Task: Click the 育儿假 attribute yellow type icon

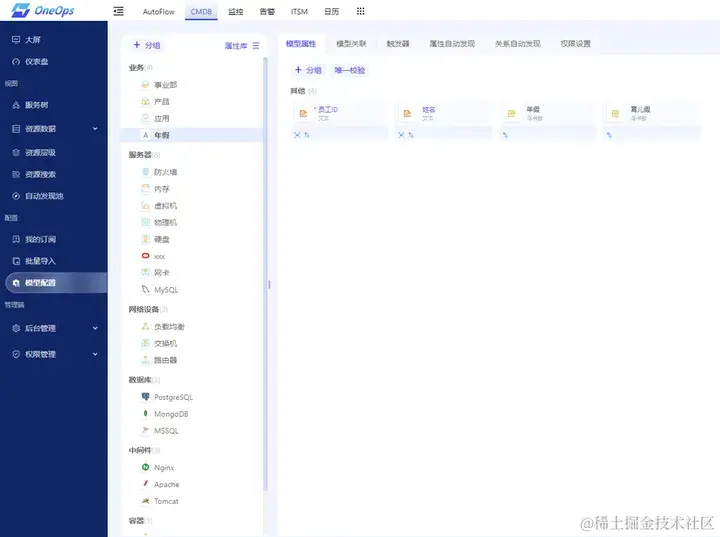Action: tap(615, 113)
